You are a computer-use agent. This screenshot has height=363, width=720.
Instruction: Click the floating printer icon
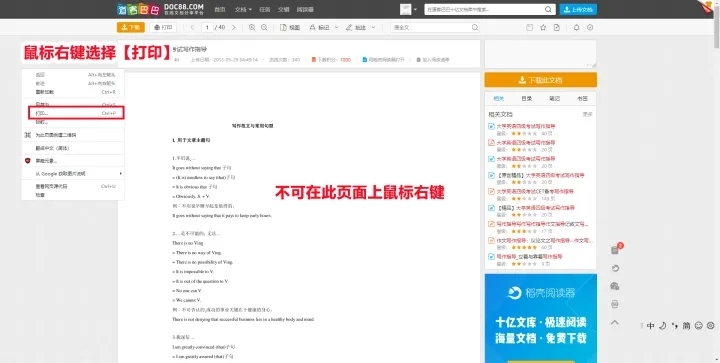615,304
